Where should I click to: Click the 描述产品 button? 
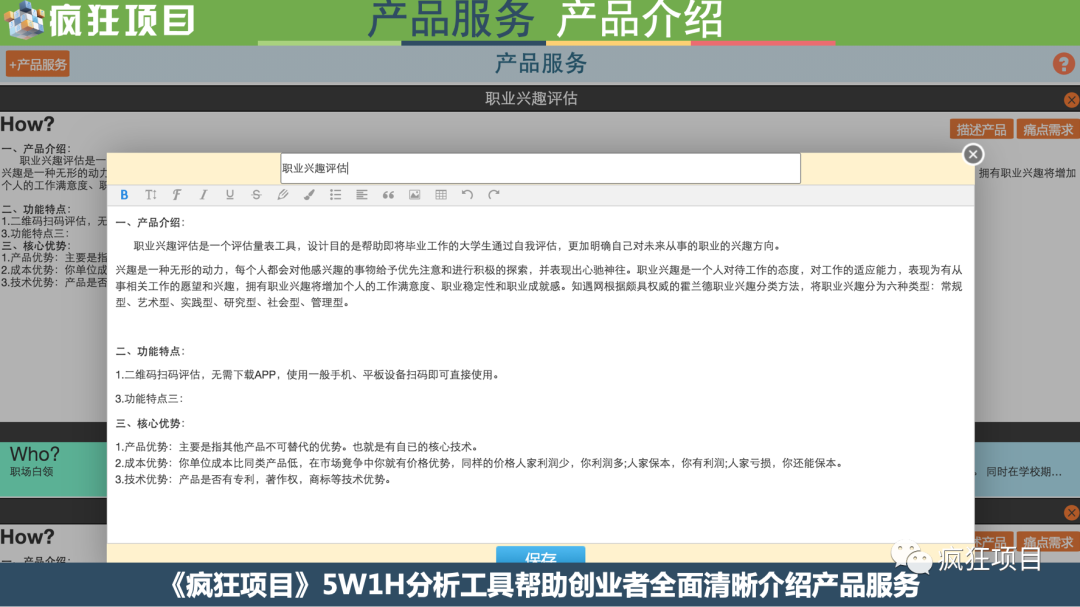[981, 130]
